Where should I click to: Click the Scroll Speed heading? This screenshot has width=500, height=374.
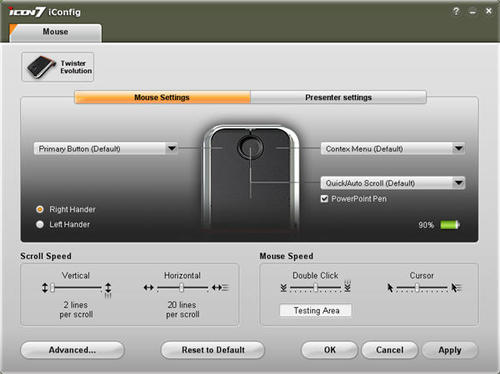coord(46,256)
